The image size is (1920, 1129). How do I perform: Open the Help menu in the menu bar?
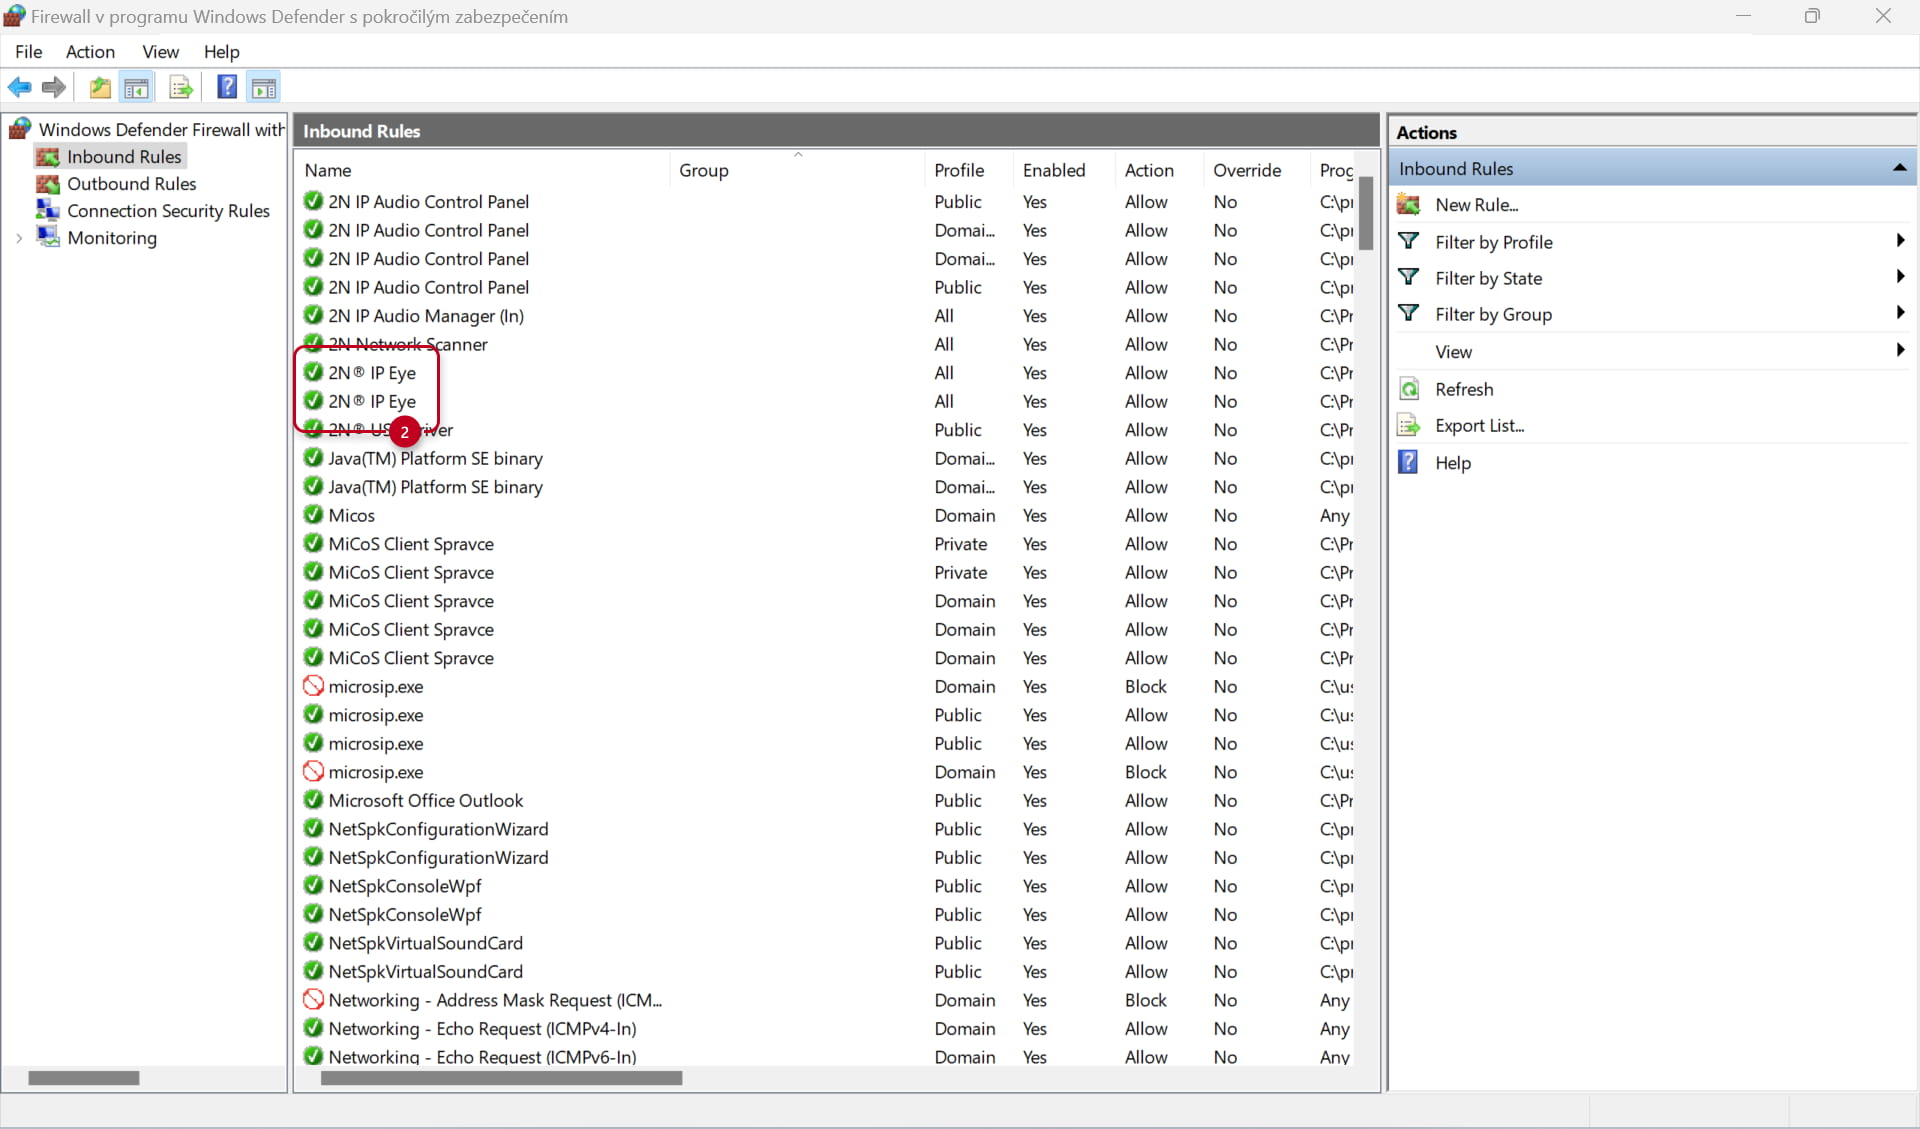[221, 52]
